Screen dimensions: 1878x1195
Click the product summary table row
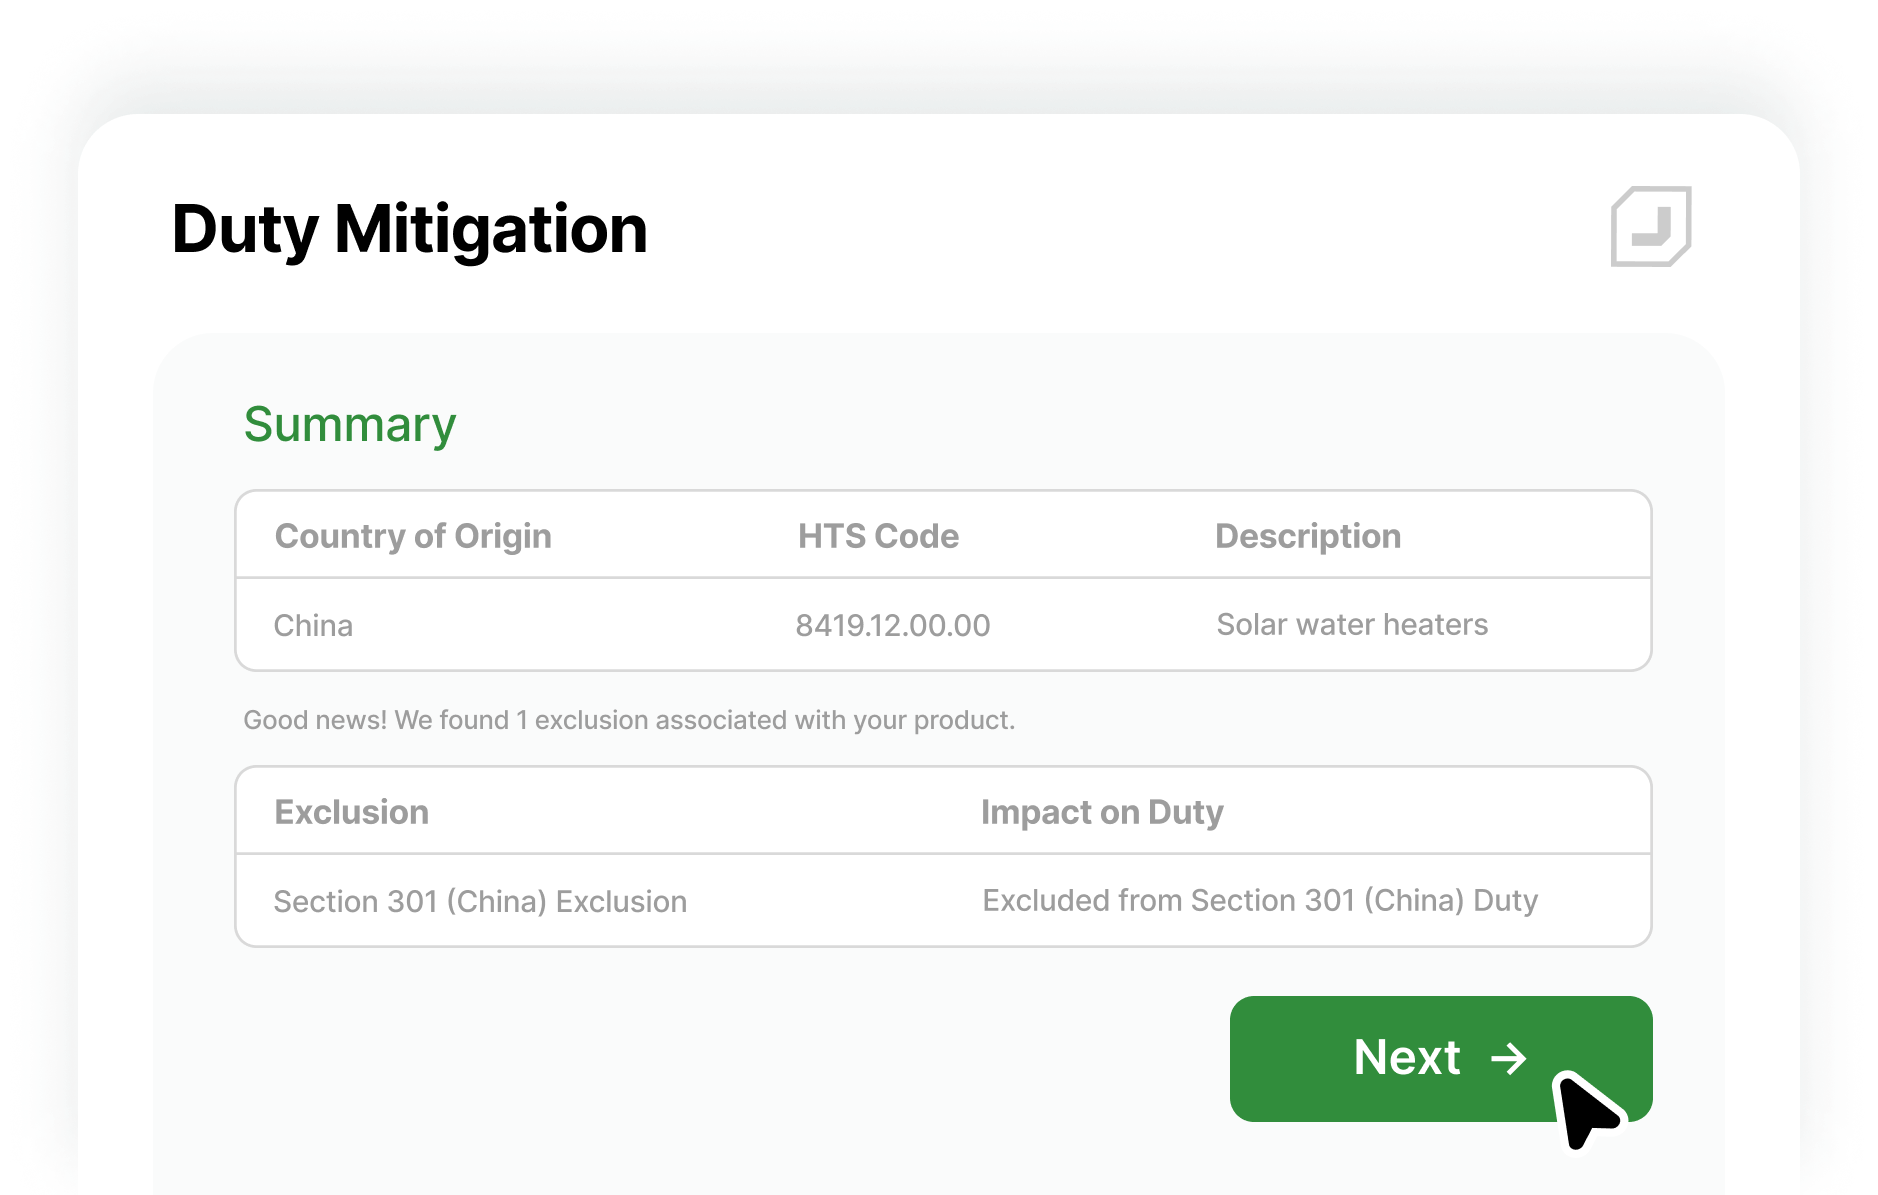(x=943, y=625)
